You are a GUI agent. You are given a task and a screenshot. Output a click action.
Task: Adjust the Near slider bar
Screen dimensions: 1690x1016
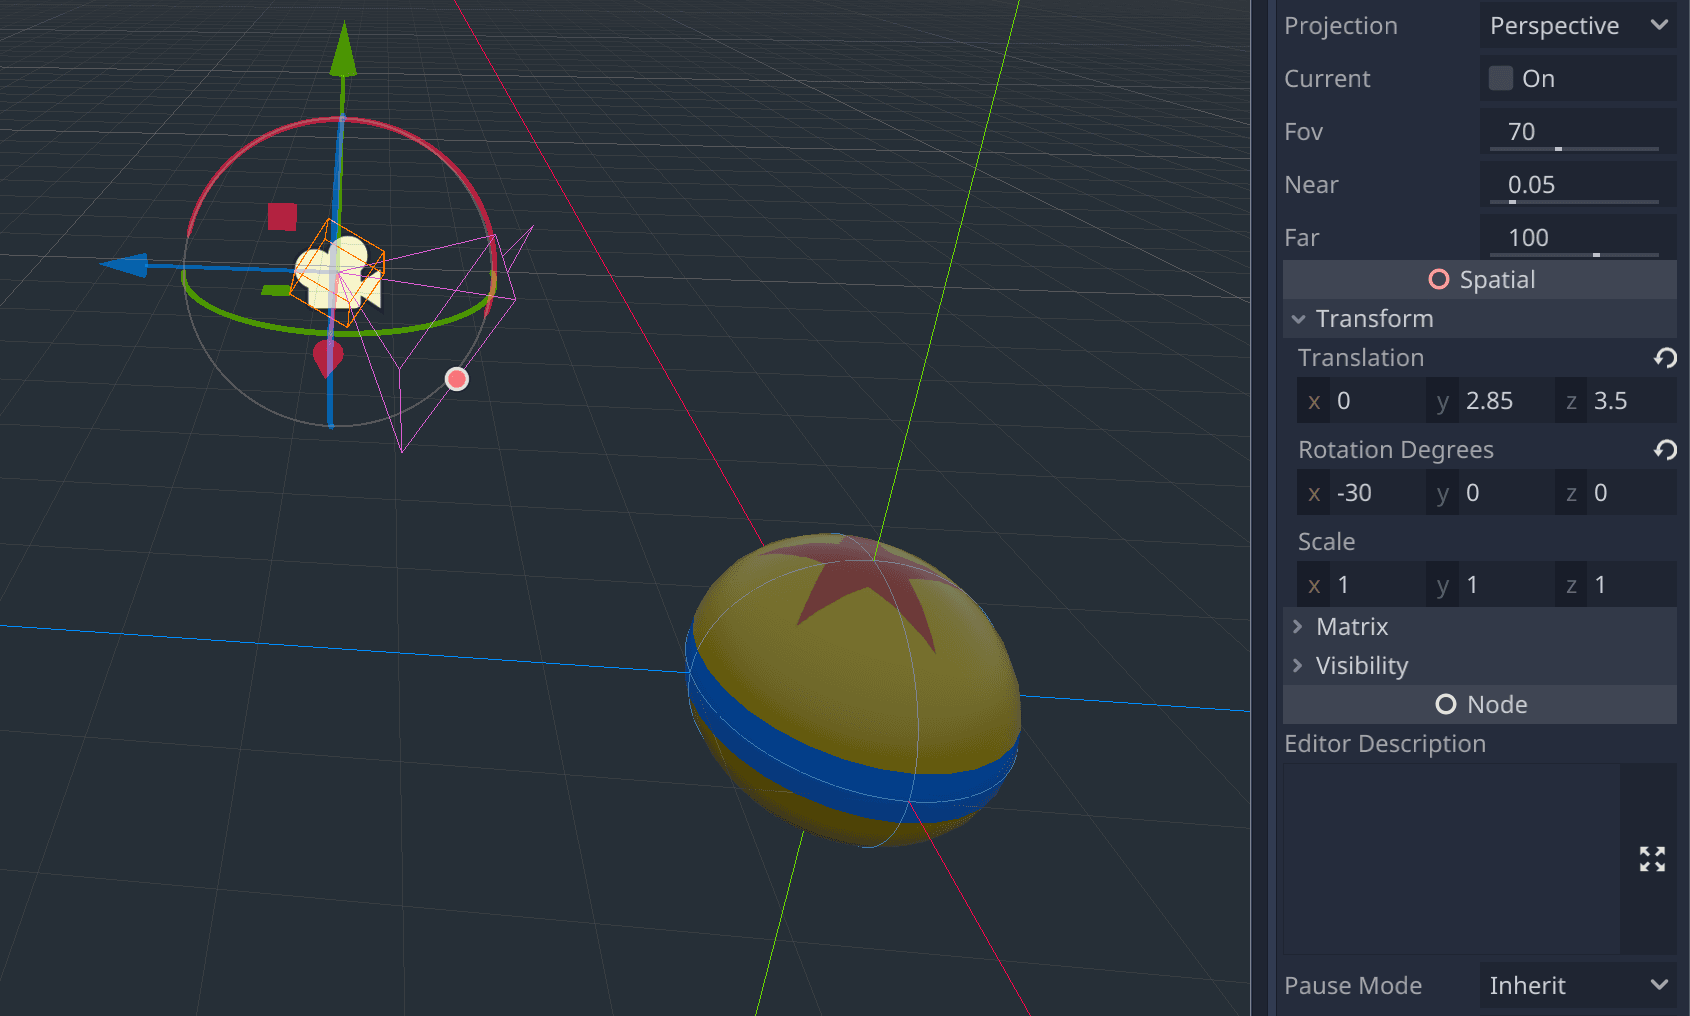point(1574,202)
